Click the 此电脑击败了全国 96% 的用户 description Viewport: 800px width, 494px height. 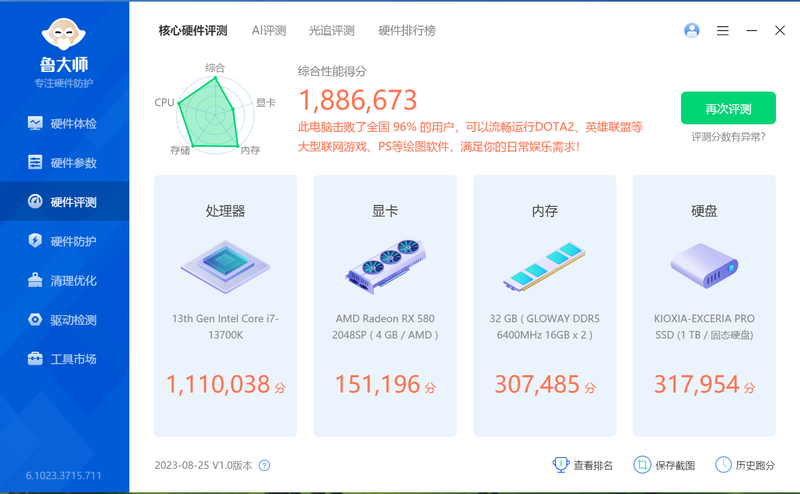pyautogui.click(x=470, y=137)
